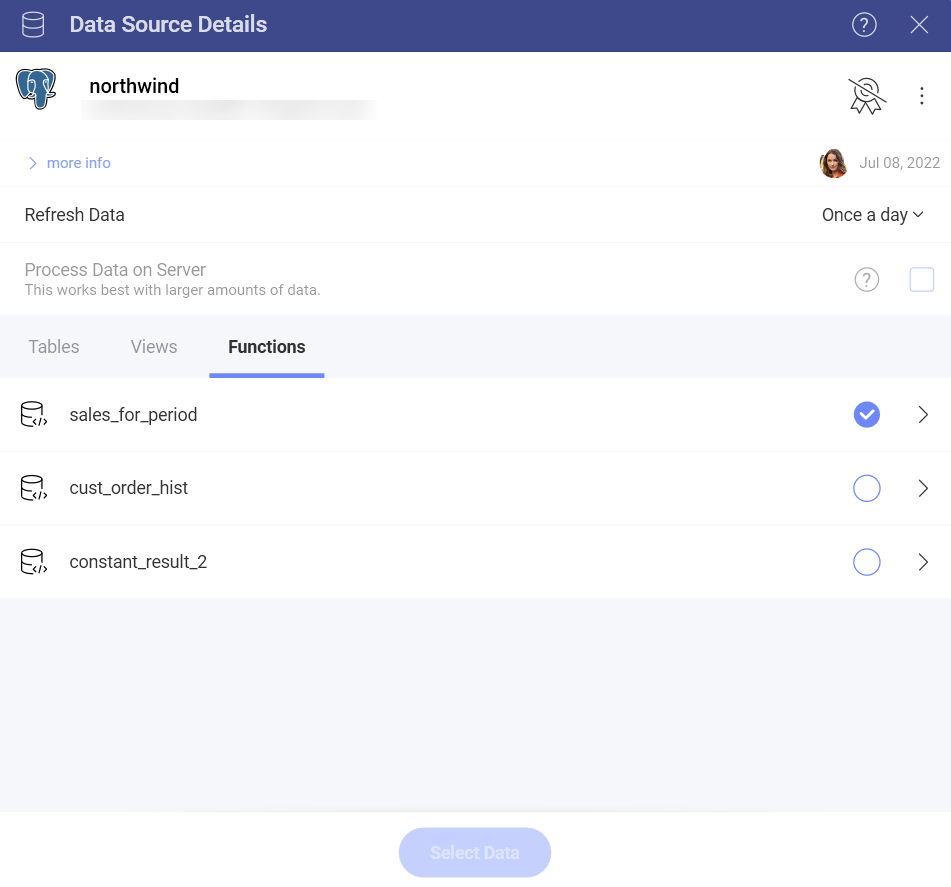Click the cust_order_hist function icon
This screenshot has width=951, height=887.
pos(34,488)
